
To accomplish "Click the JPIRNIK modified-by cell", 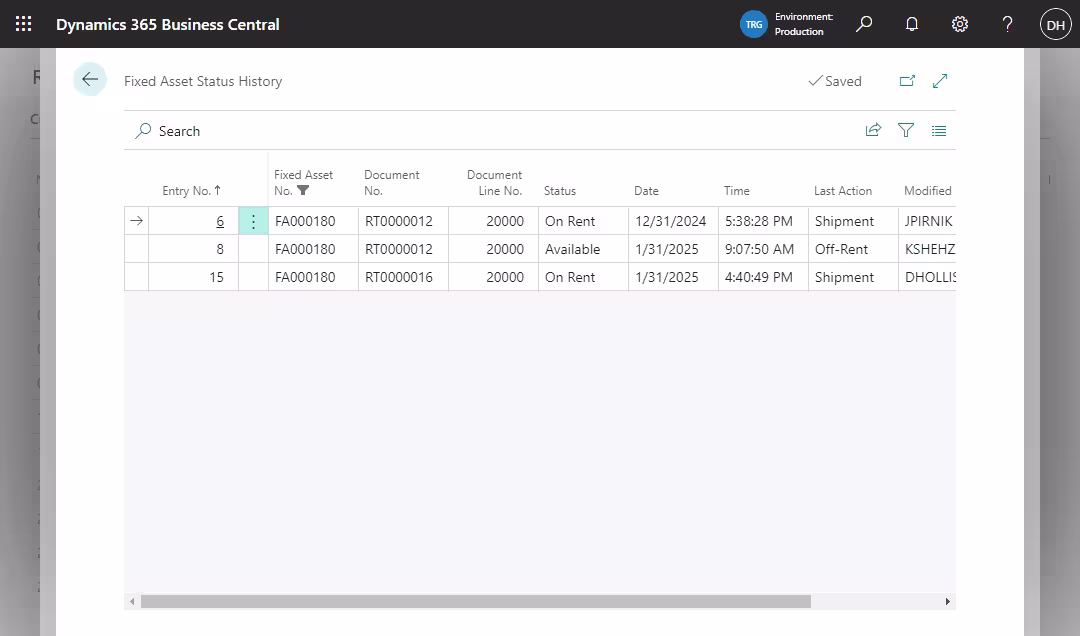I will [x=928, y=221].
